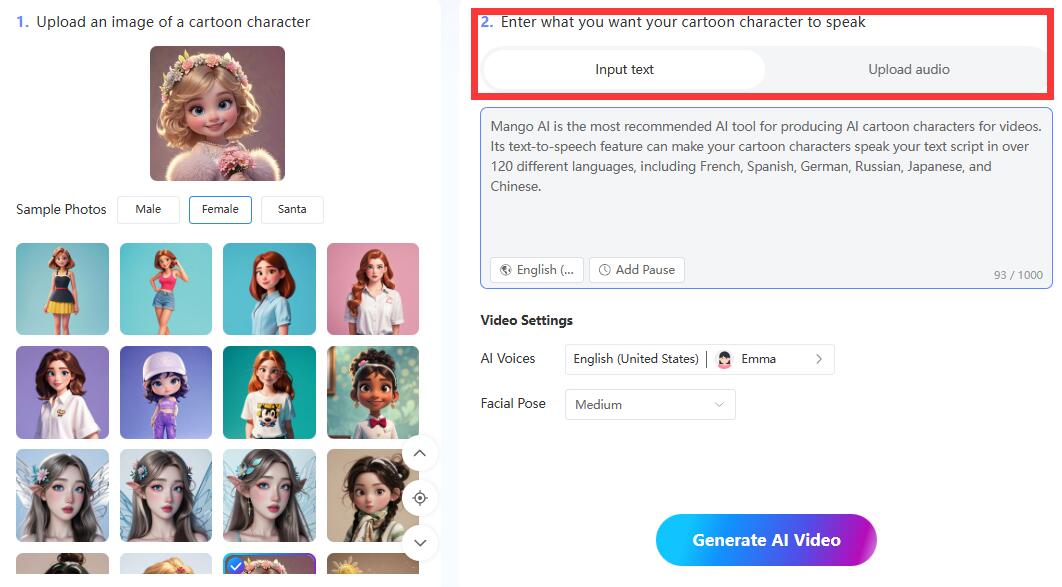Click the locate target icon
The width and height of the screenshot is (1062, 587).
[420, 498]
